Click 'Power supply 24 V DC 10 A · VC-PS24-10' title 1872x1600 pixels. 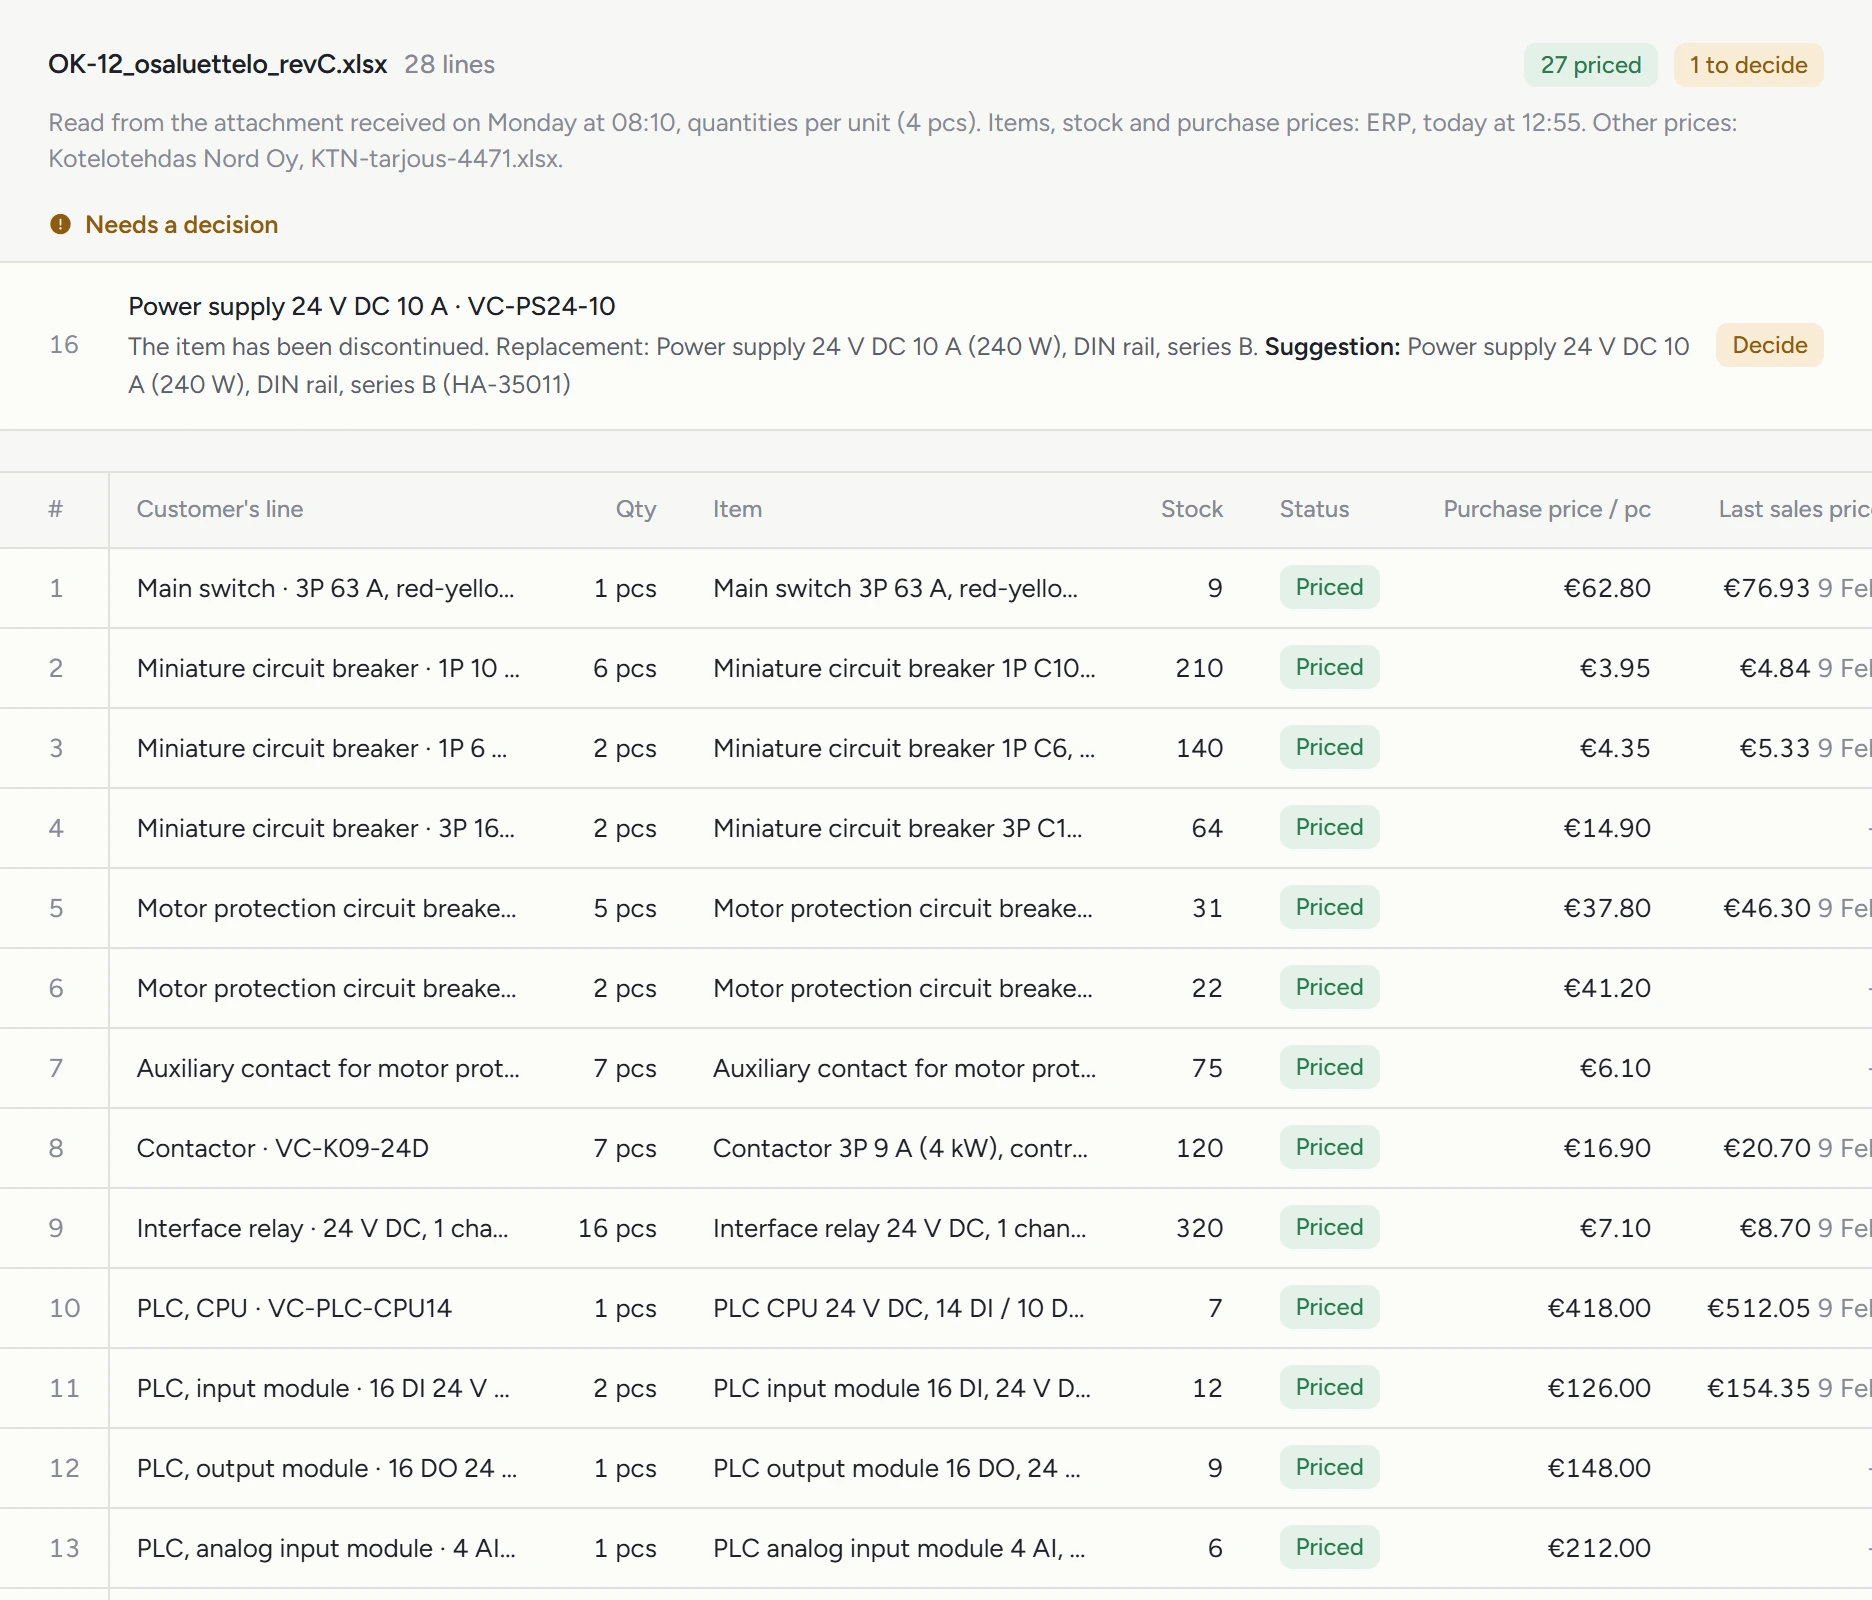tap(371, 306)
